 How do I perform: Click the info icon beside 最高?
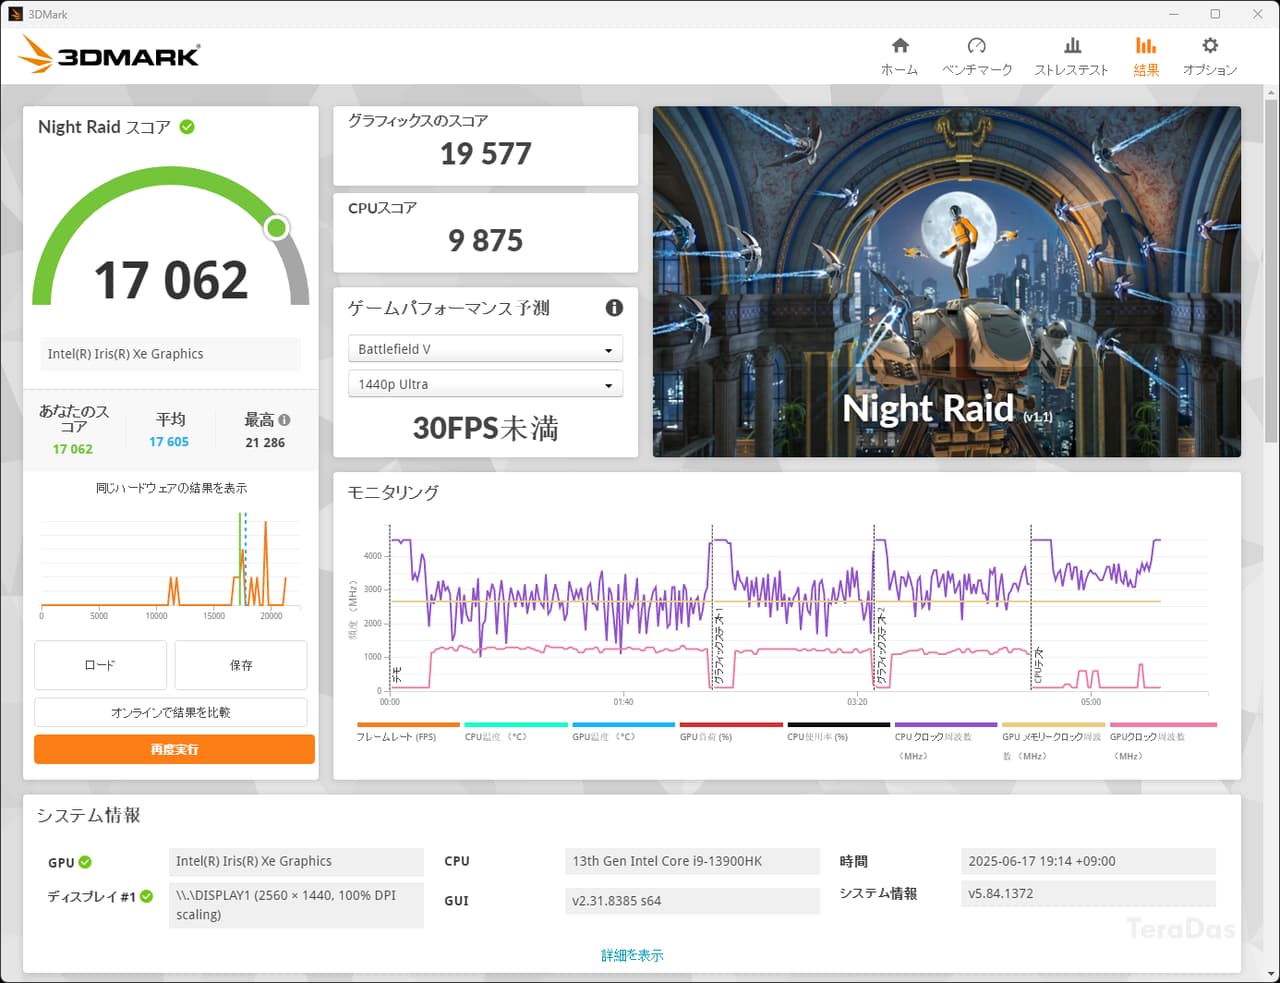tap(285, 420)
